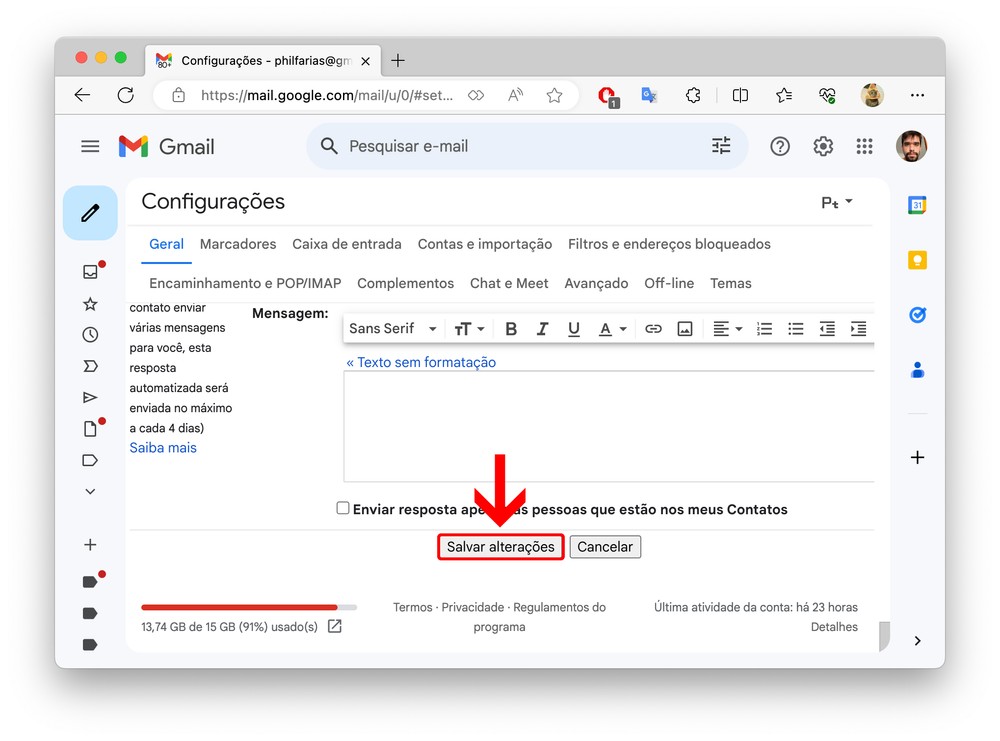Viewport: 1000px width, 741px height.
Task: Apply italic formatting to message text
Action: [542, 329]
